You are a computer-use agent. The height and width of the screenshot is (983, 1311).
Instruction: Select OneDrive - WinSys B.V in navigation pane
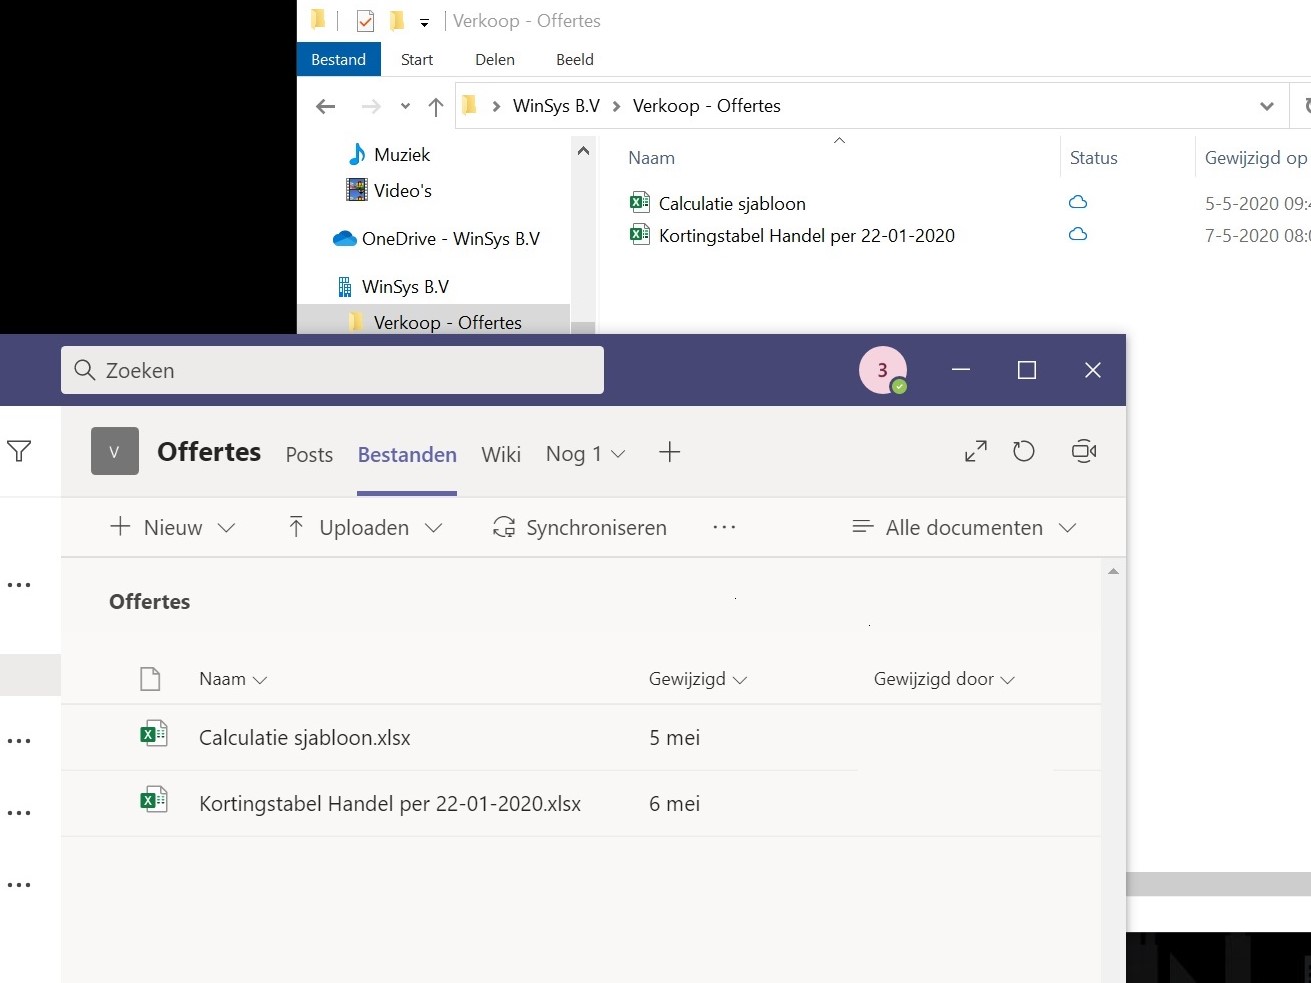point(436,239)
